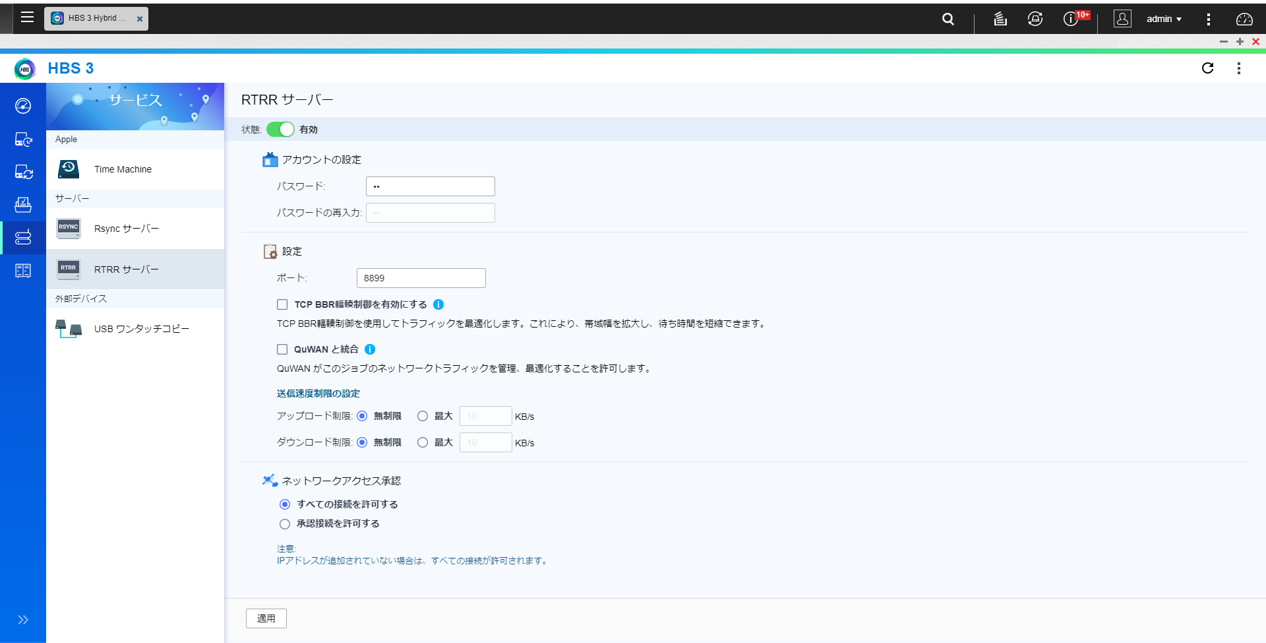Viewport: 1266px width, 643px height.
Task: Select download 最大 radio button
Action: click(x=423, y=442)
